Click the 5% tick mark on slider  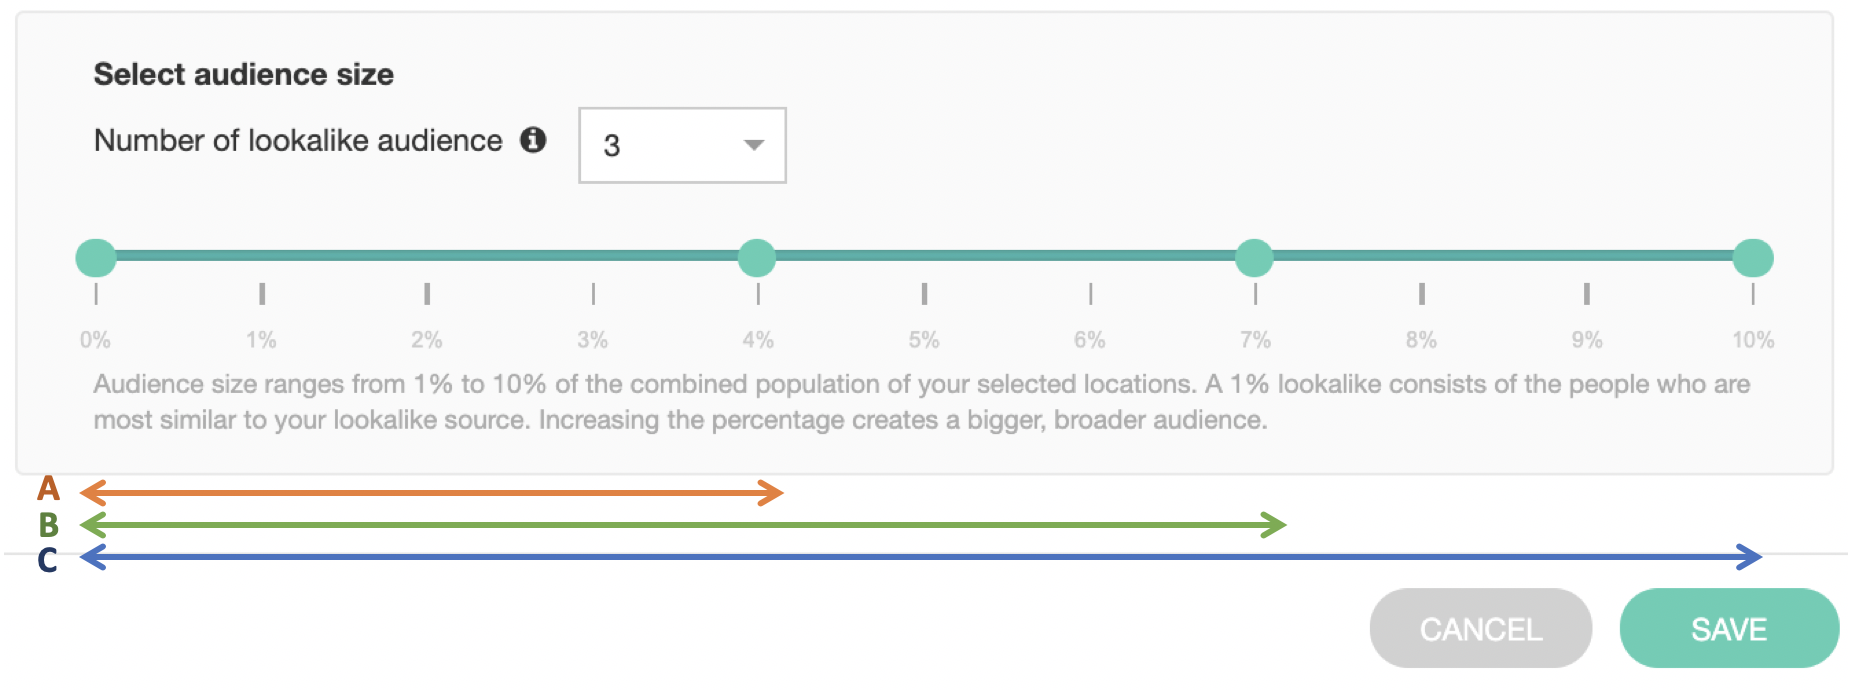[924, 294]
